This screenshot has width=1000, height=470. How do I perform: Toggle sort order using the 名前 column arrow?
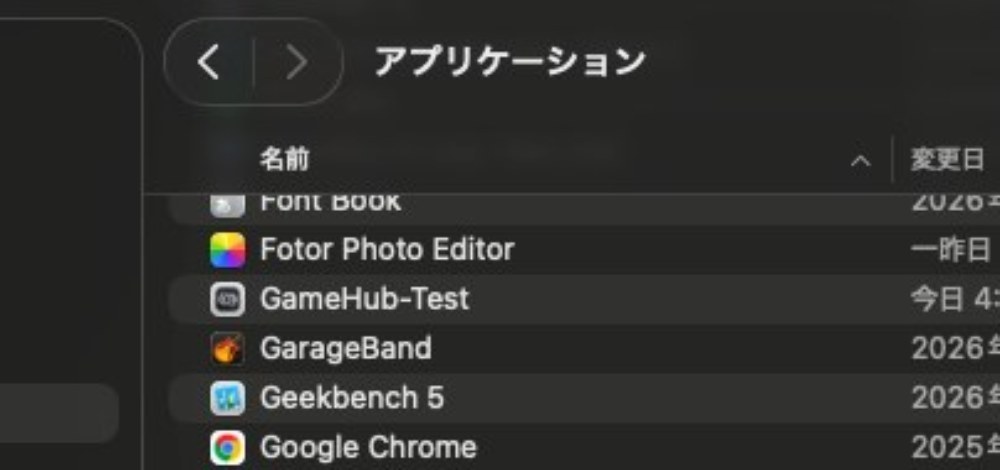click(x=860, y=161)
